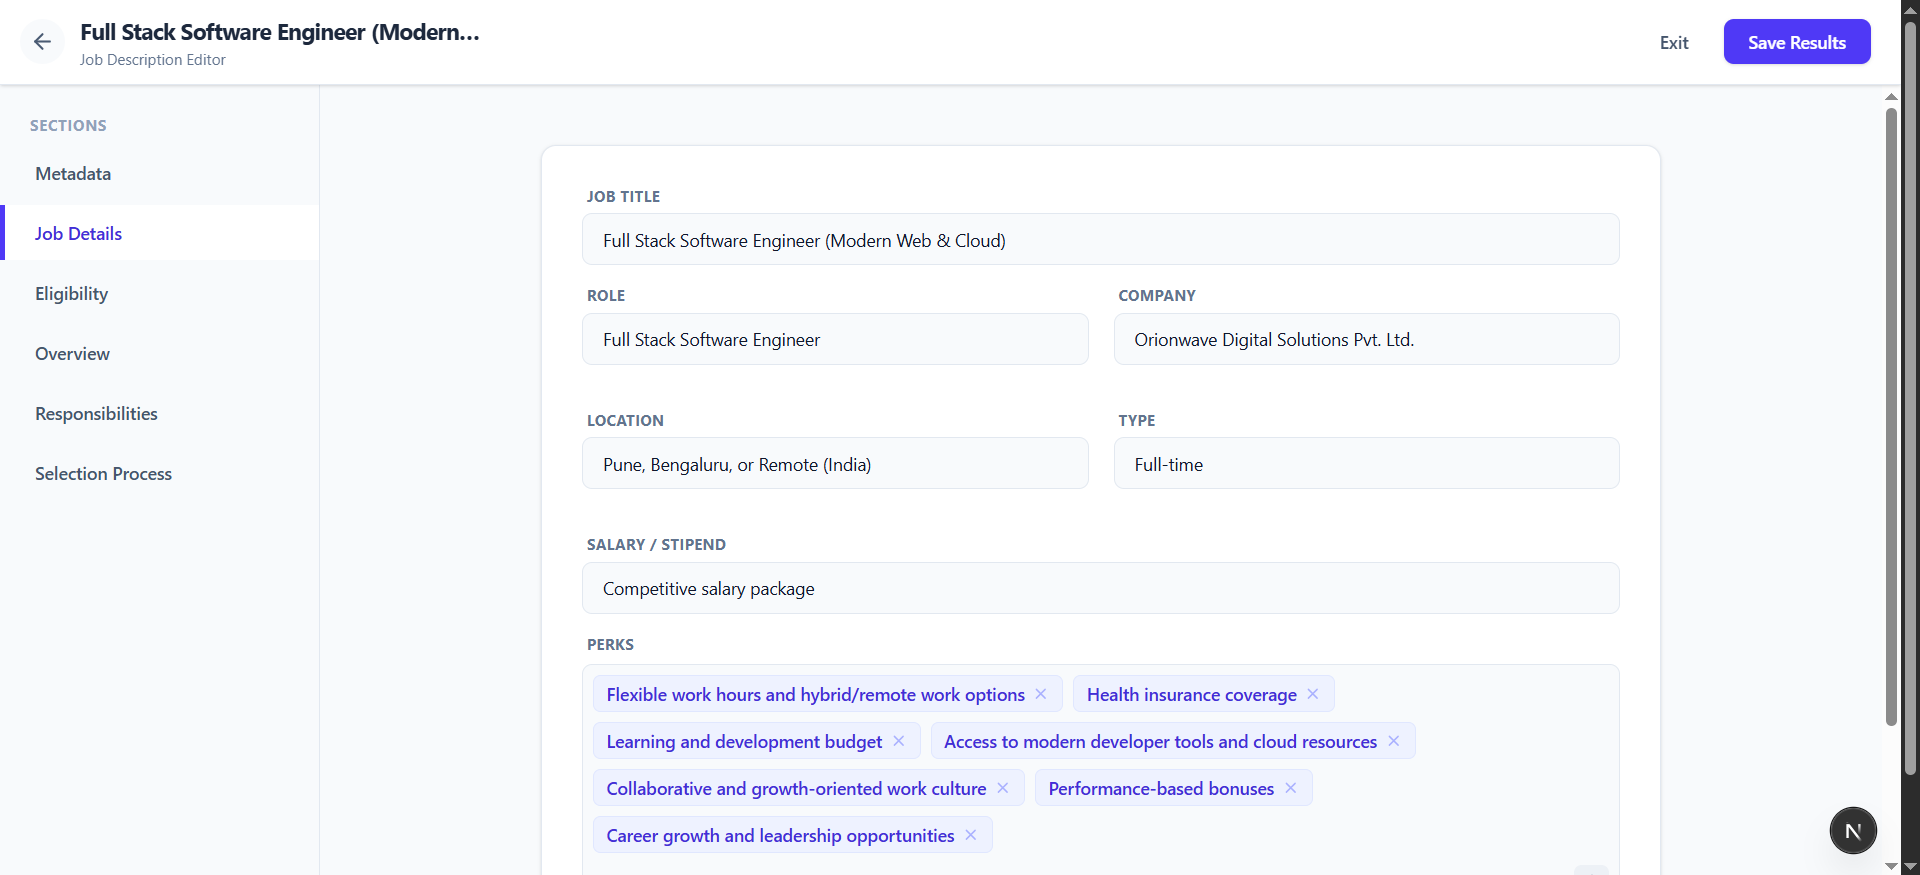This screenshot has width=1920, height=875.
Task: Go to the Eligibility section
Action: coord(71,294)
